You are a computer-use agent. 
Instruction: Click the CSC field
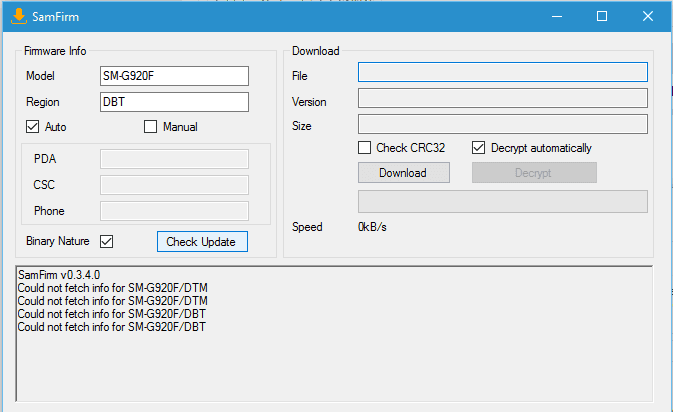click(x=174, y=185)
